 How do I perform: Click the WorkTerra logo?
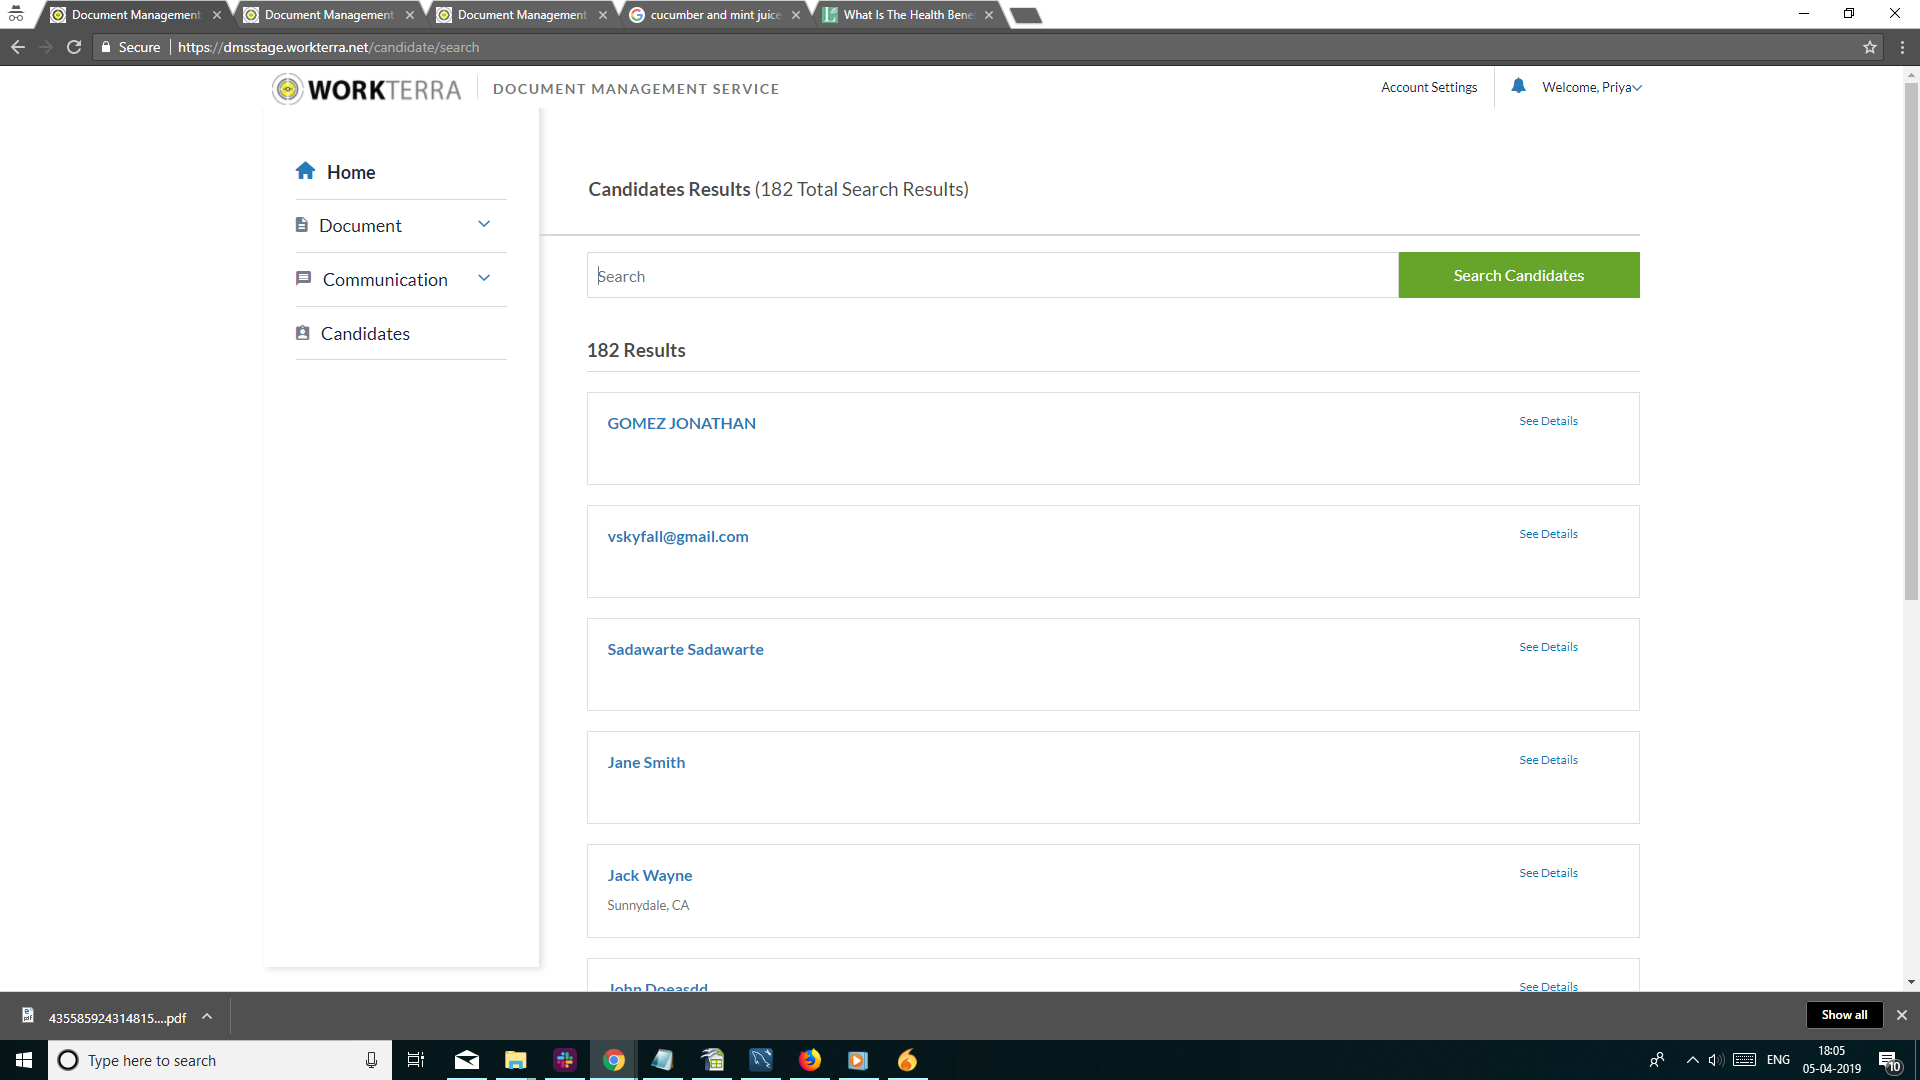[367, 89]
